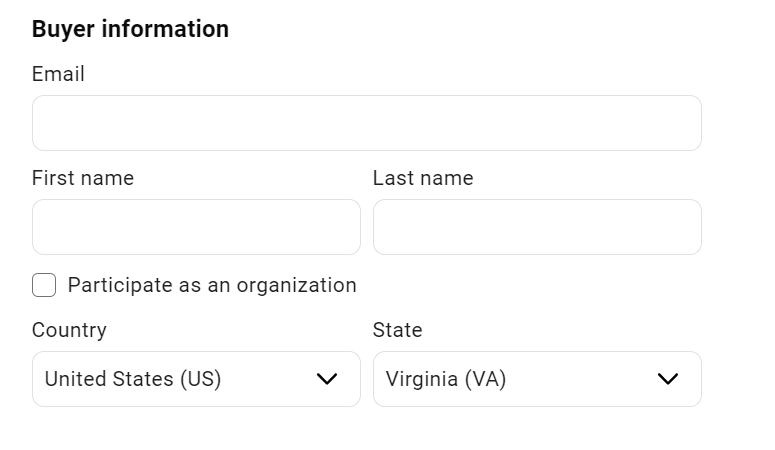The image size is (775, 450).
Task: Select the 'United States (US)' value text
Action: click(133, 379)
